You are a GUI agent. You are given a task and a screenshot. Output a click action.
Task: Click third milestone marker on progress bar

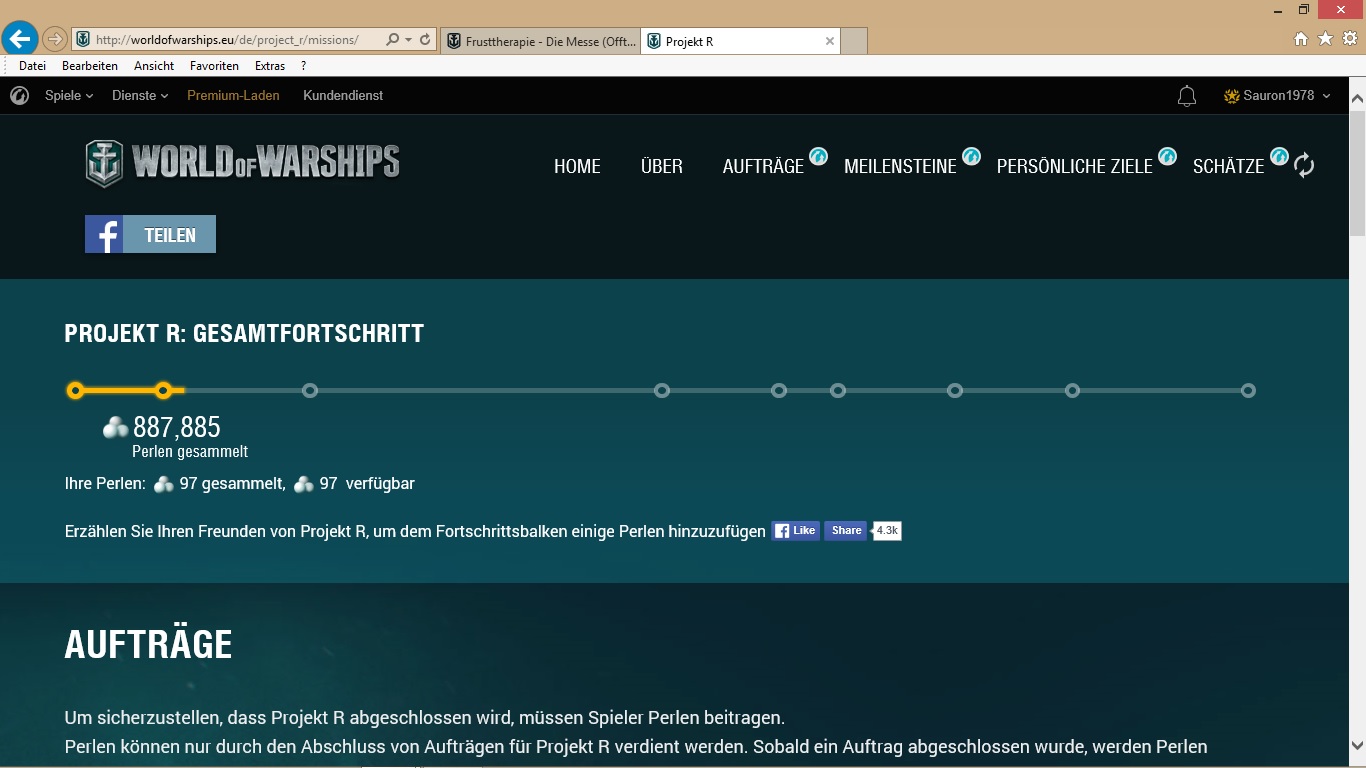pos(310,390)
